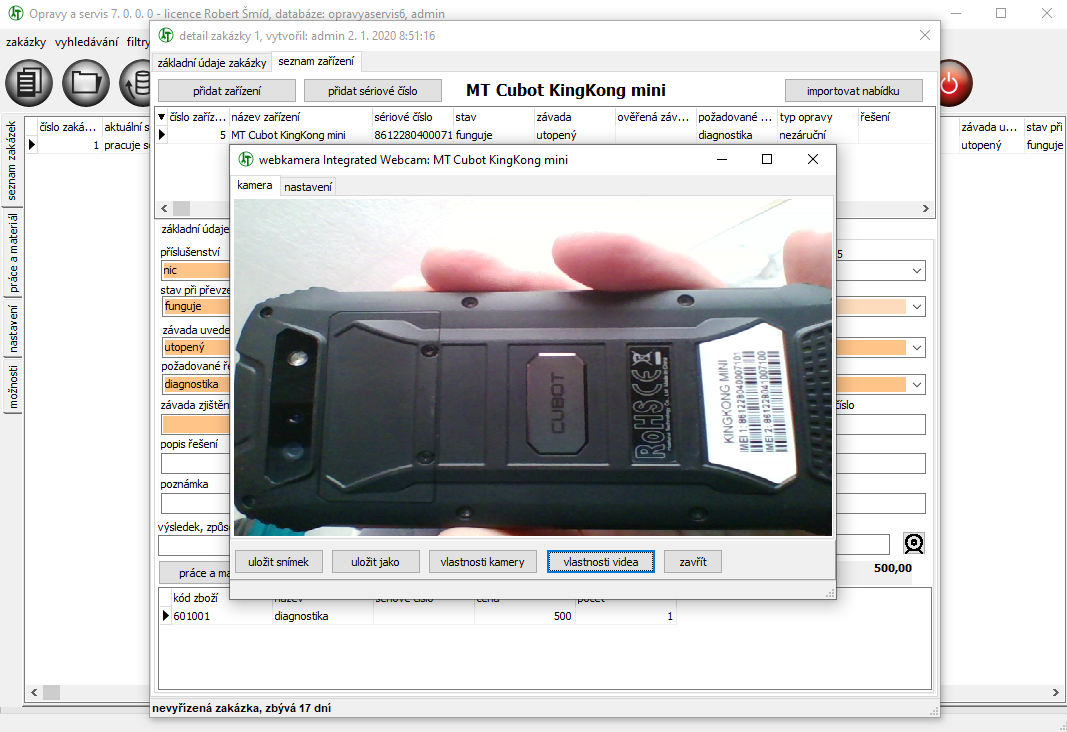
Task: Open the vyhledávání menu
Action: tap(86, 42)
